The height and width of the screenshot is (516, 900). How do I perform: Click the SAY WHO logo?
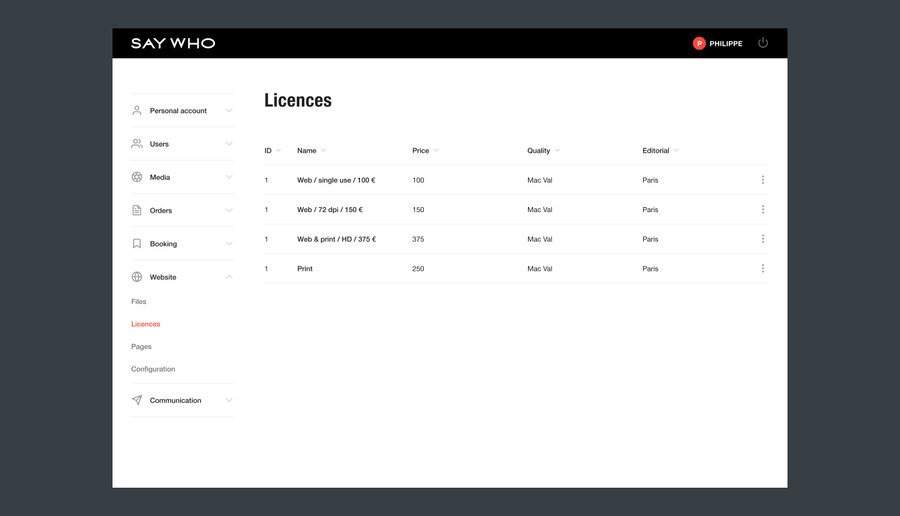pyautogui.click(x=173, y=43)
